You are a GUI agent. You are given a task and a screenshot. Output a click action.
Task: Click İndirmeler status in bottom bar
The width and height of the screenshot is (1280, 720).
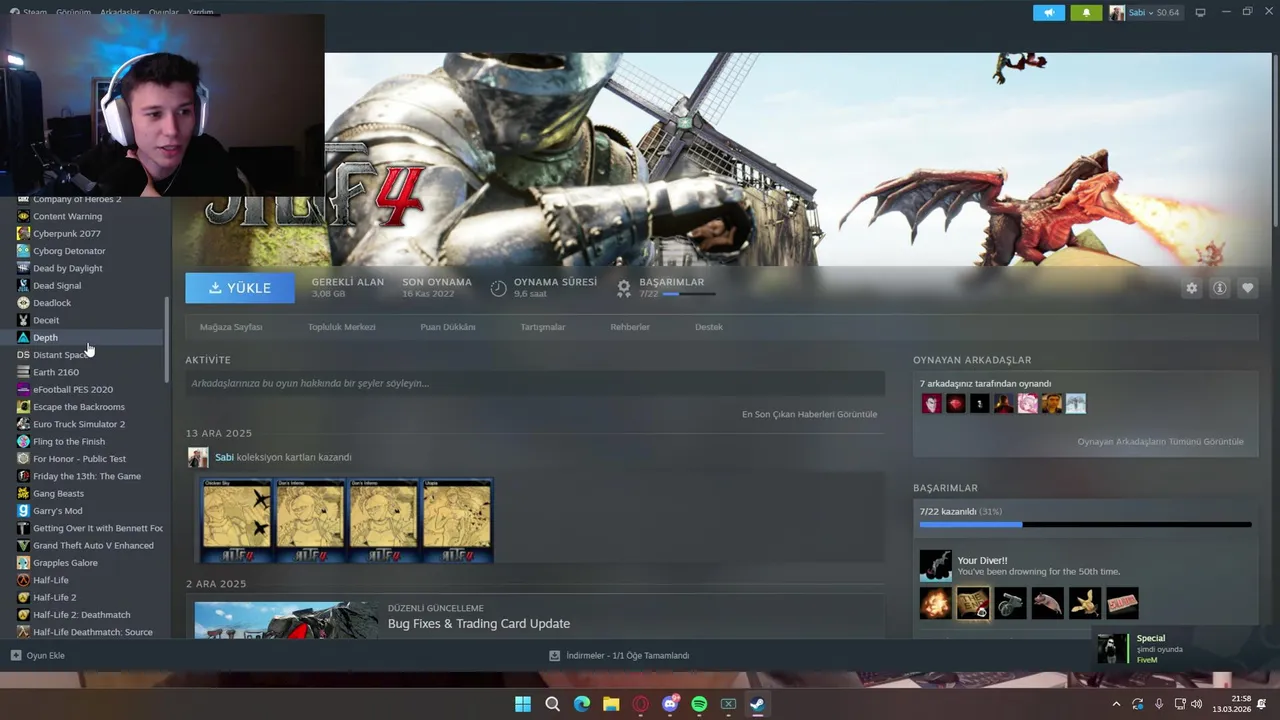click(619, 656)
